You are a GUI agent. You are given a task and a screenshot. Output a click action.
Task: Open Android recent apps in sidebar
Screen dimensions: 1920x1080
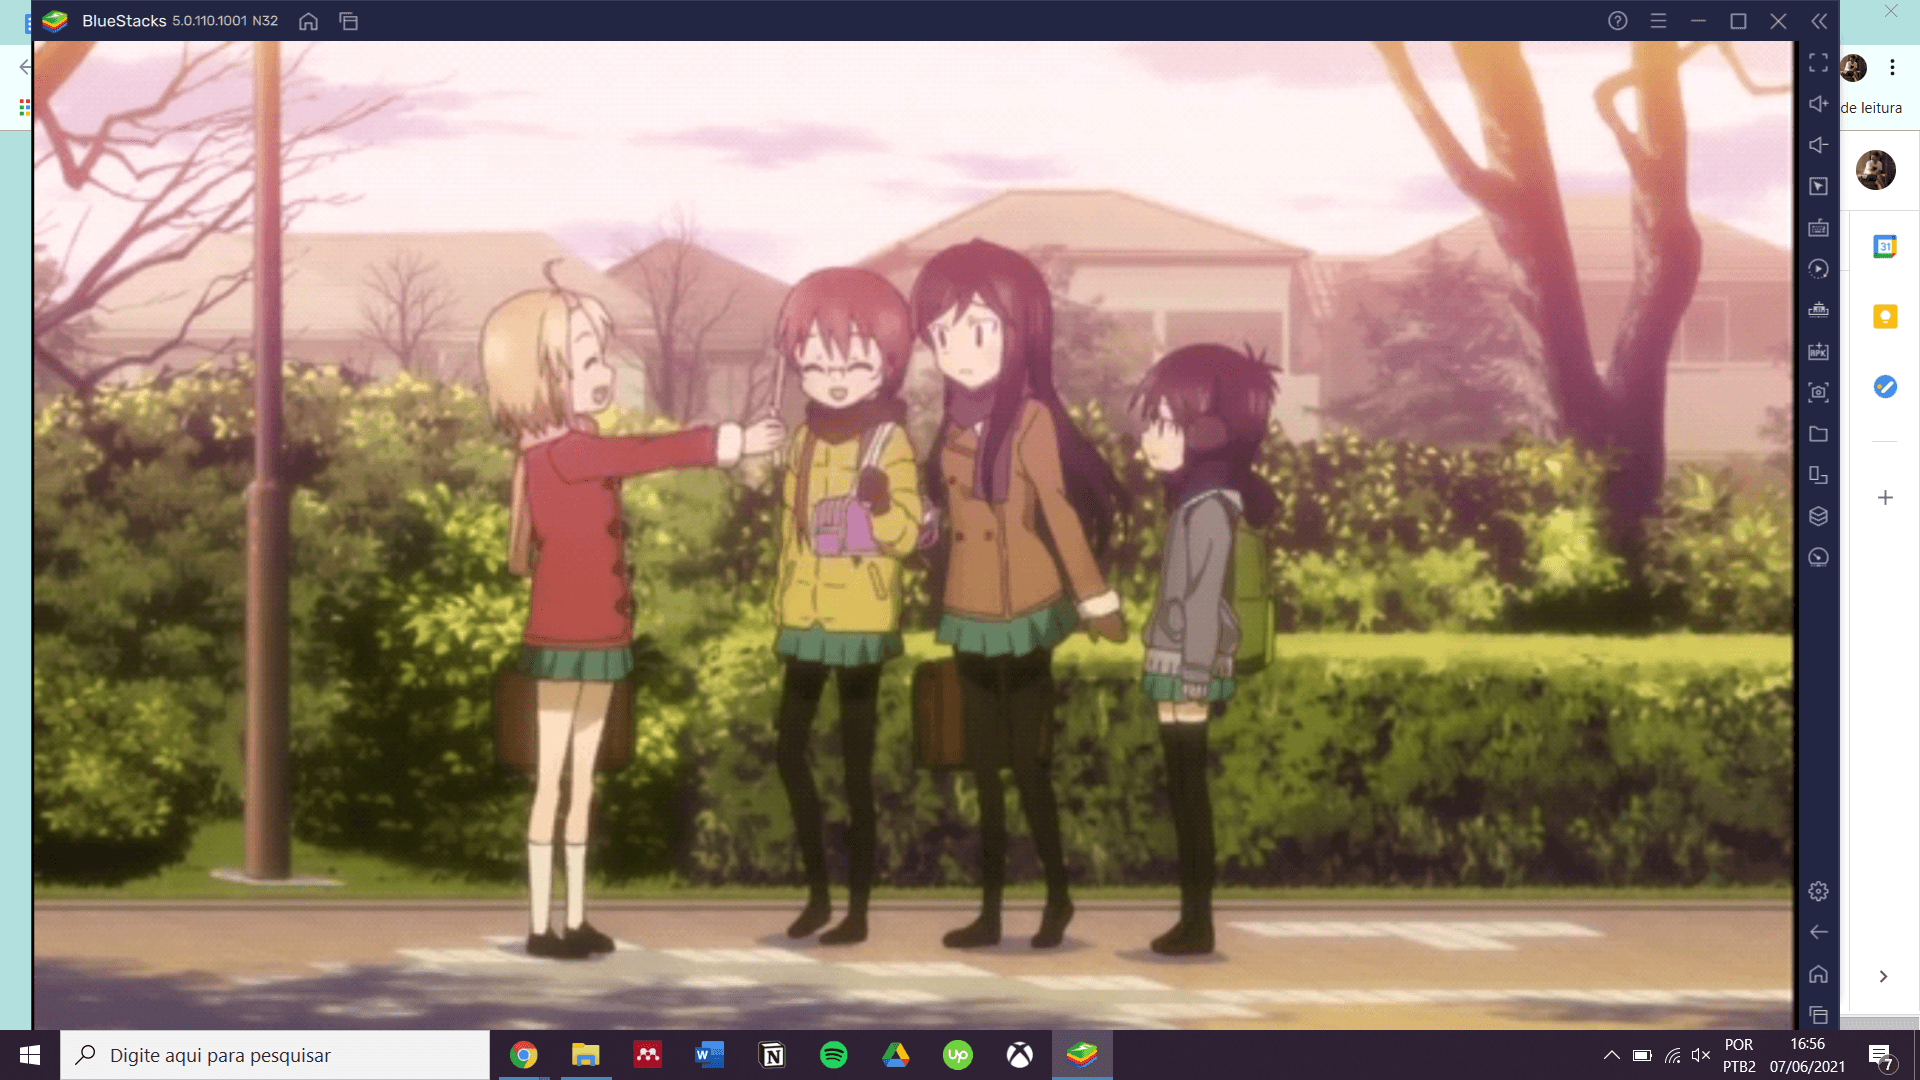coord(1819,1015)
